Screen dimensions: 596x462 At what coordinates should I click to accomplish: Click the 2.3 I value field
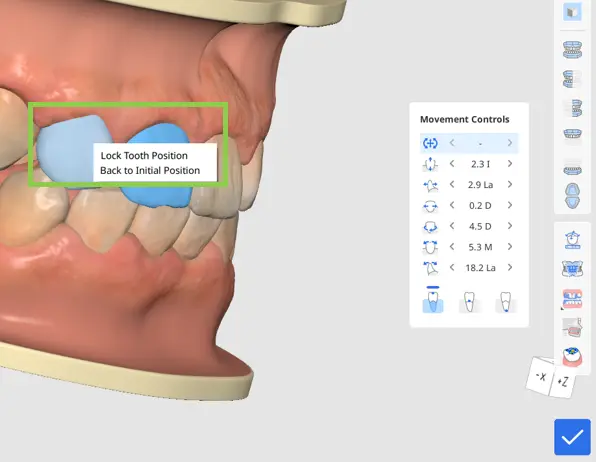[480, 164]
